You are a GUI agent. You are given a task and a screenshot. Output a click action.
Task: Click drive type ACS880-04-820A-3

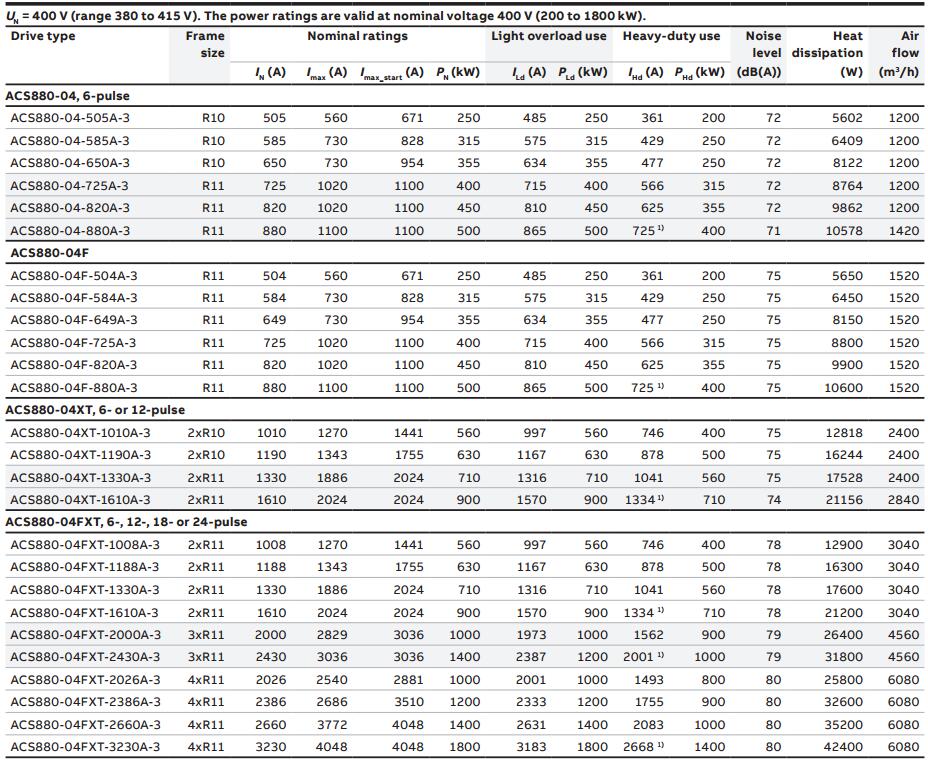pos(70,208)
